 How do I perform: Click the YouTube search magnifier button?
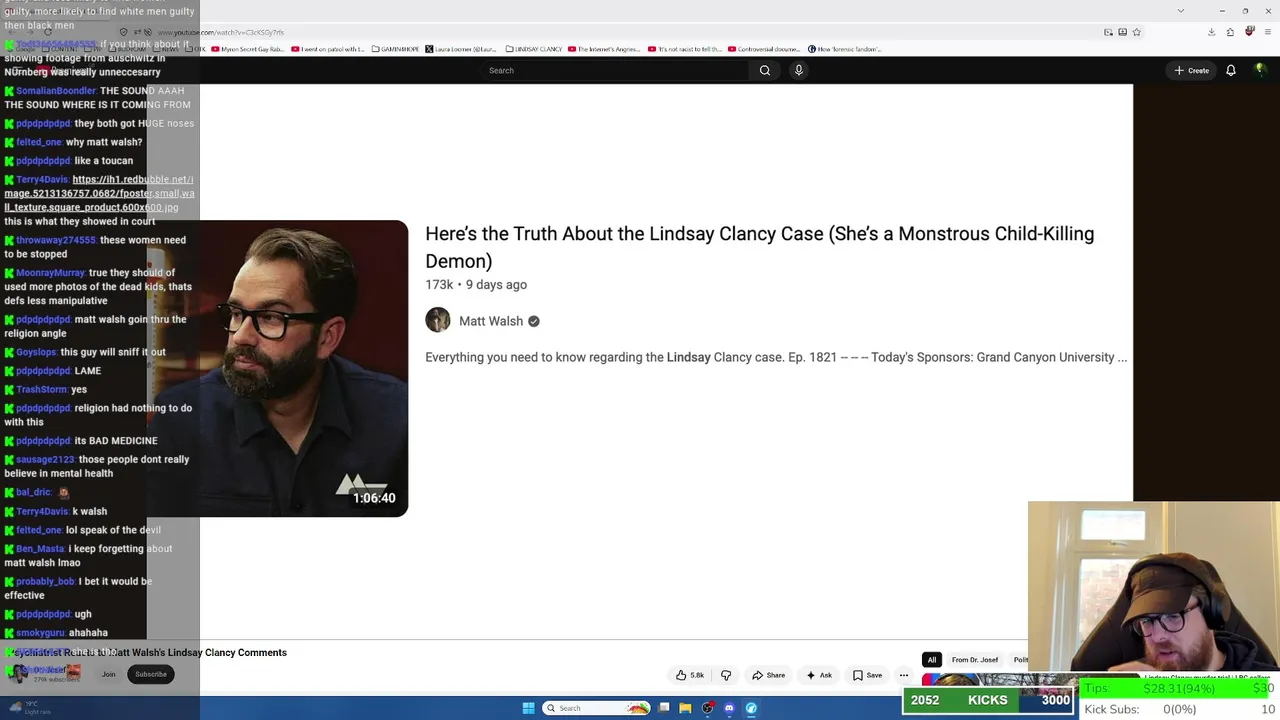point(765,70)
